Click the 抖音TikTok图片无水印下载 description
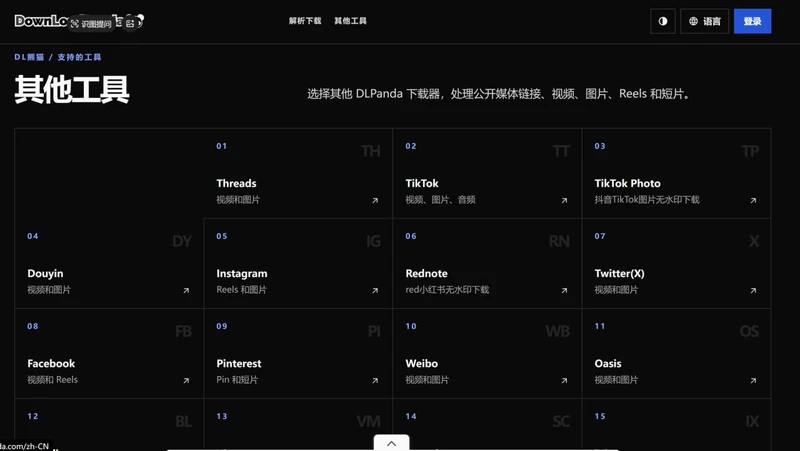 click(x=647, y=199)
